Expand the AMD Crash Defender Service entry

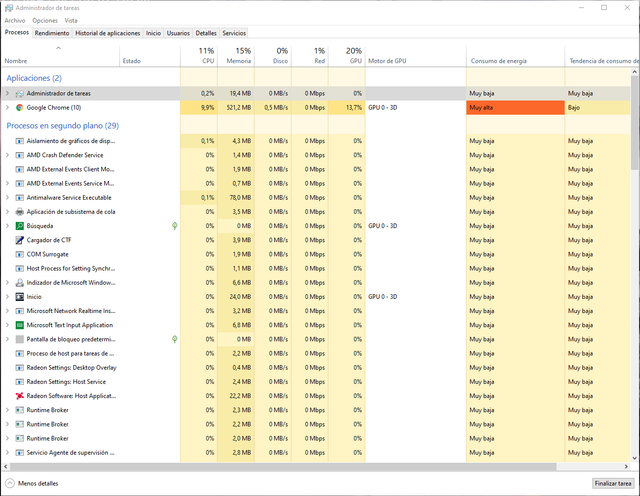[x=7, y=155]
